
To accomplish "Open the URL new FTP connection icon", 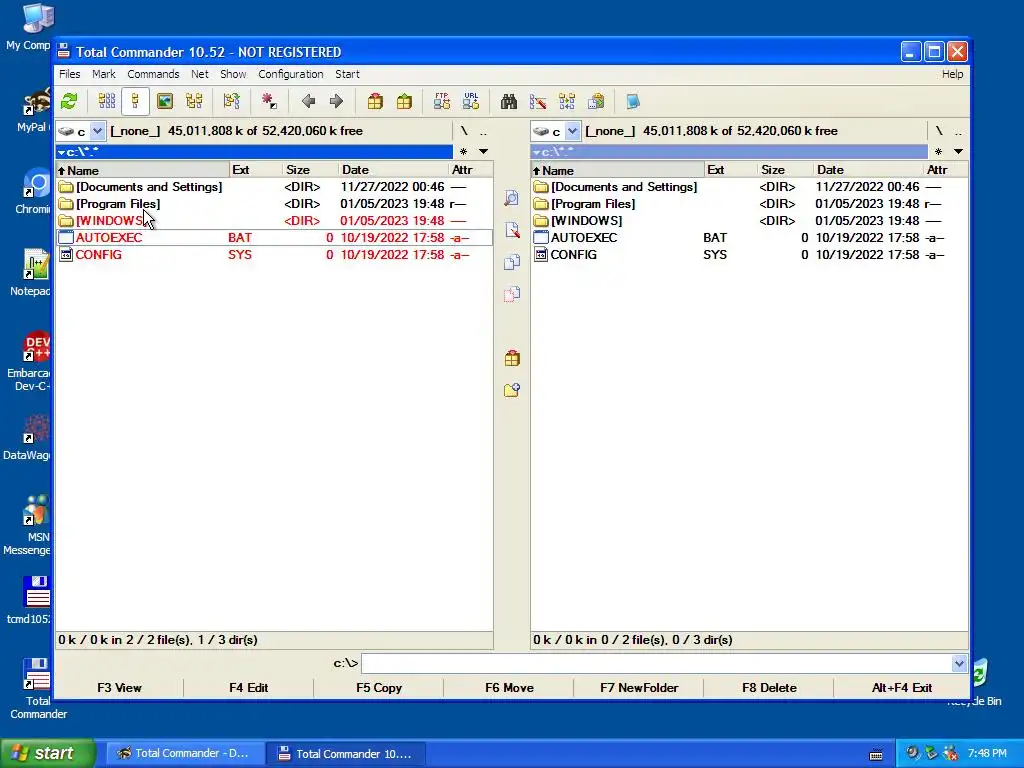I will [471, 101].
